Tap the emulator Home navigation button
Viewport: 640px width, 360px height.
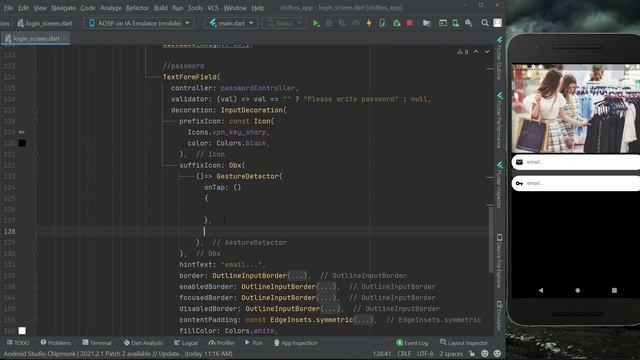pos(578,291)
